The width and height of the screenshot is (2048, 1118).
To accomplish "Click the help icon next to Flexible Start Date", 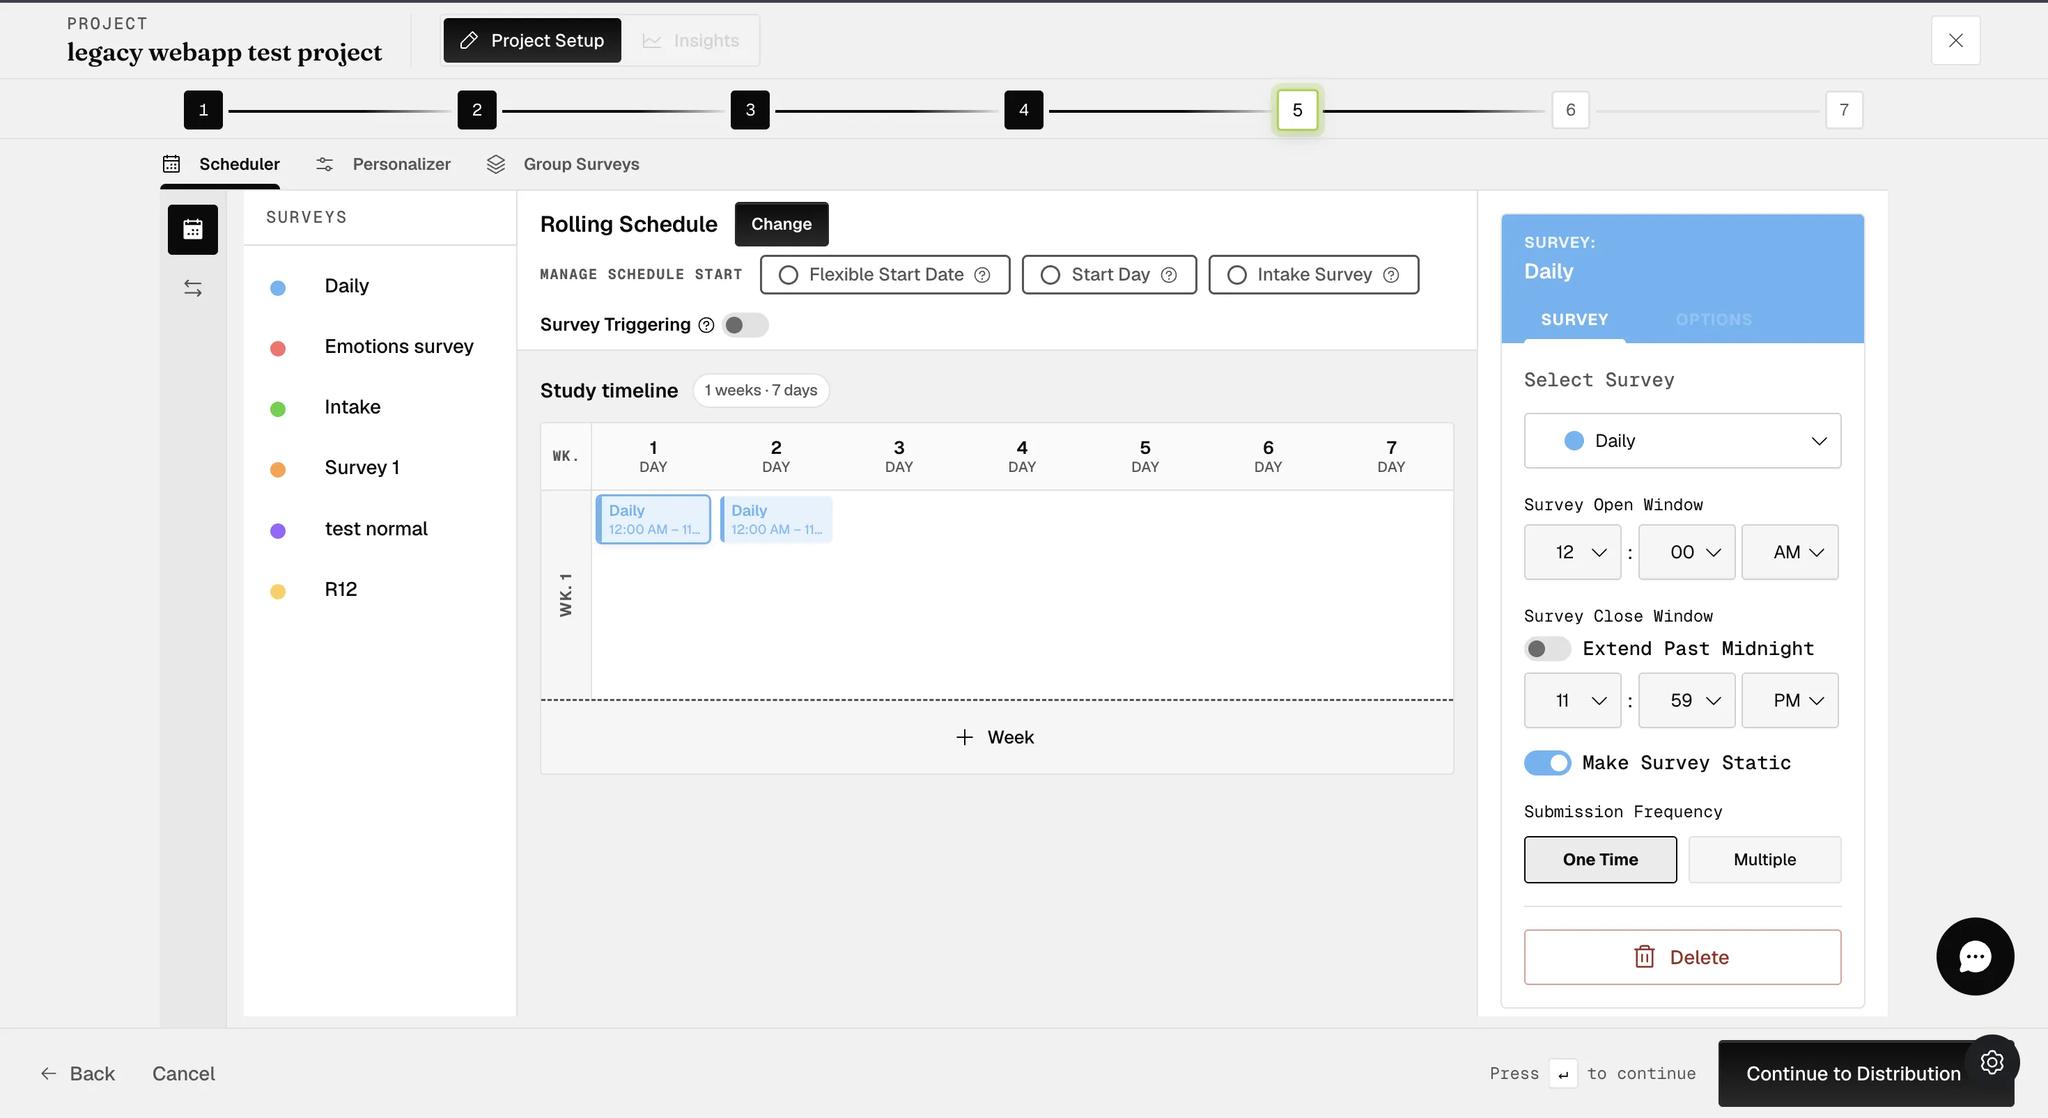I will 982,275.
